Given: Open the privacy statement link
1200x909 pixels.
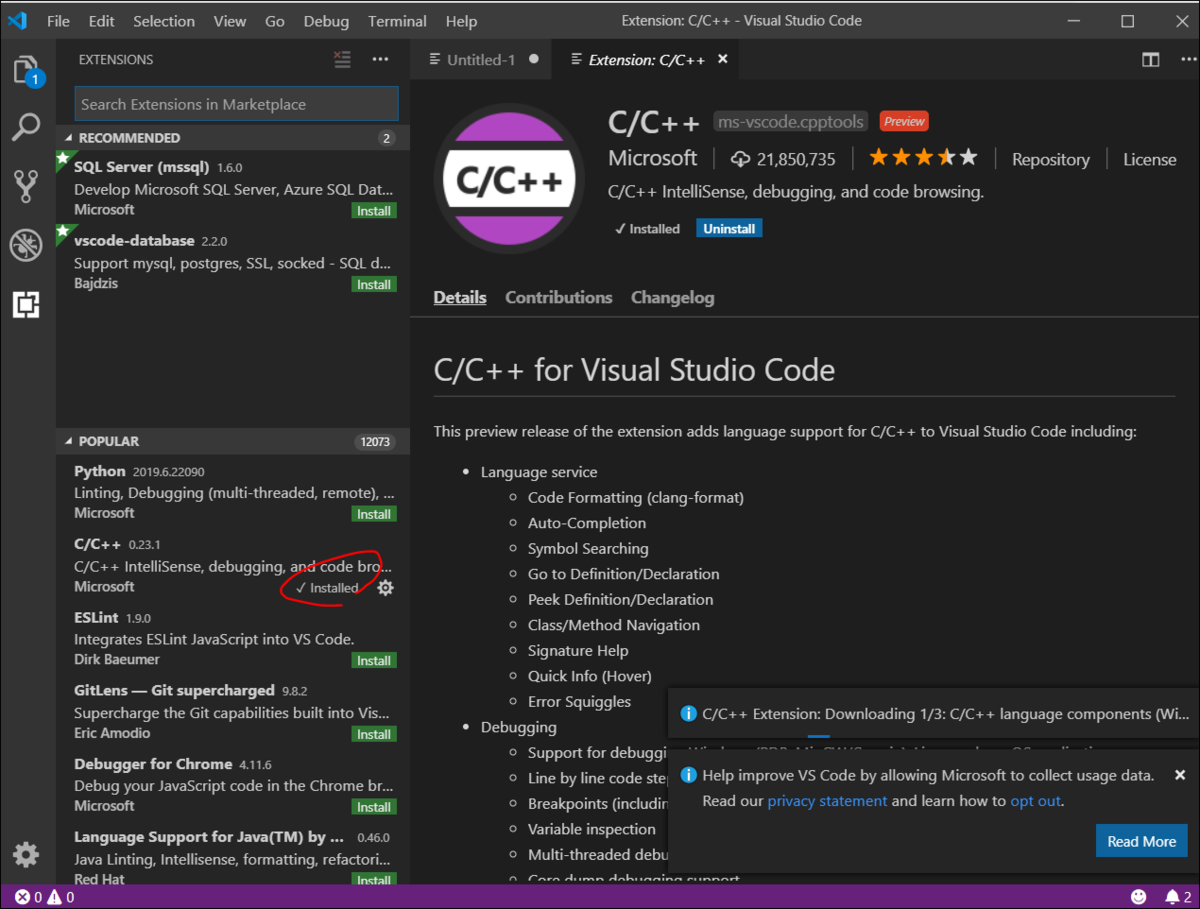Looking at the screenshot, I should [827, 801].
